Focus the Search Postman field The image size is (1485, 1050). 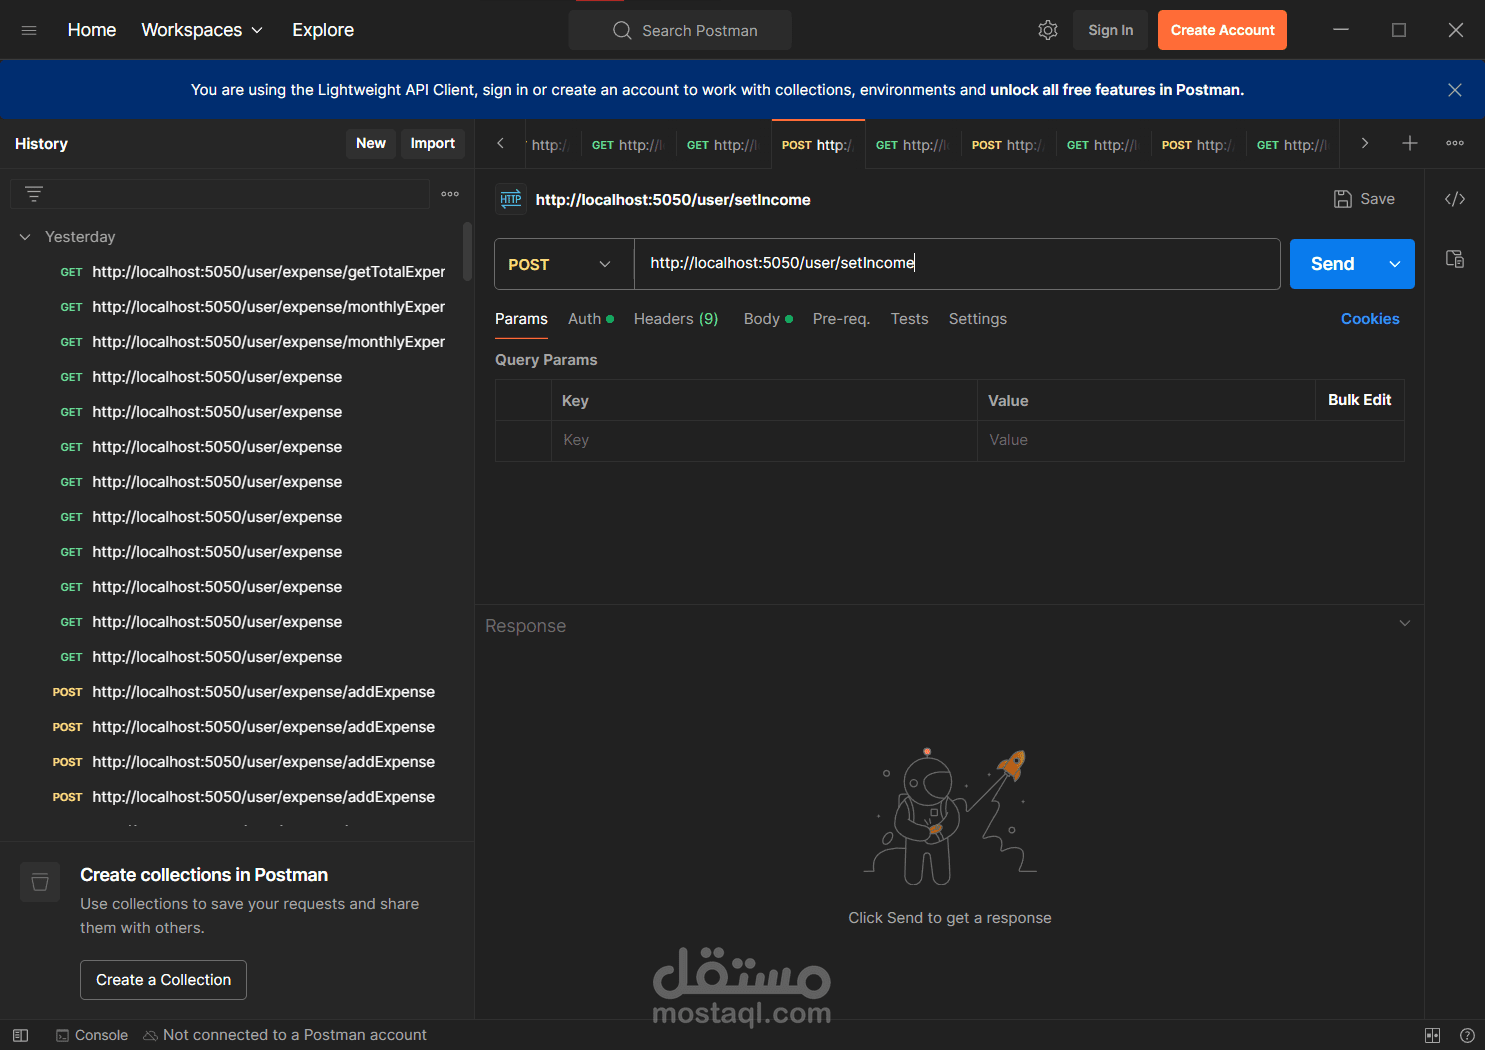point(680,30)
